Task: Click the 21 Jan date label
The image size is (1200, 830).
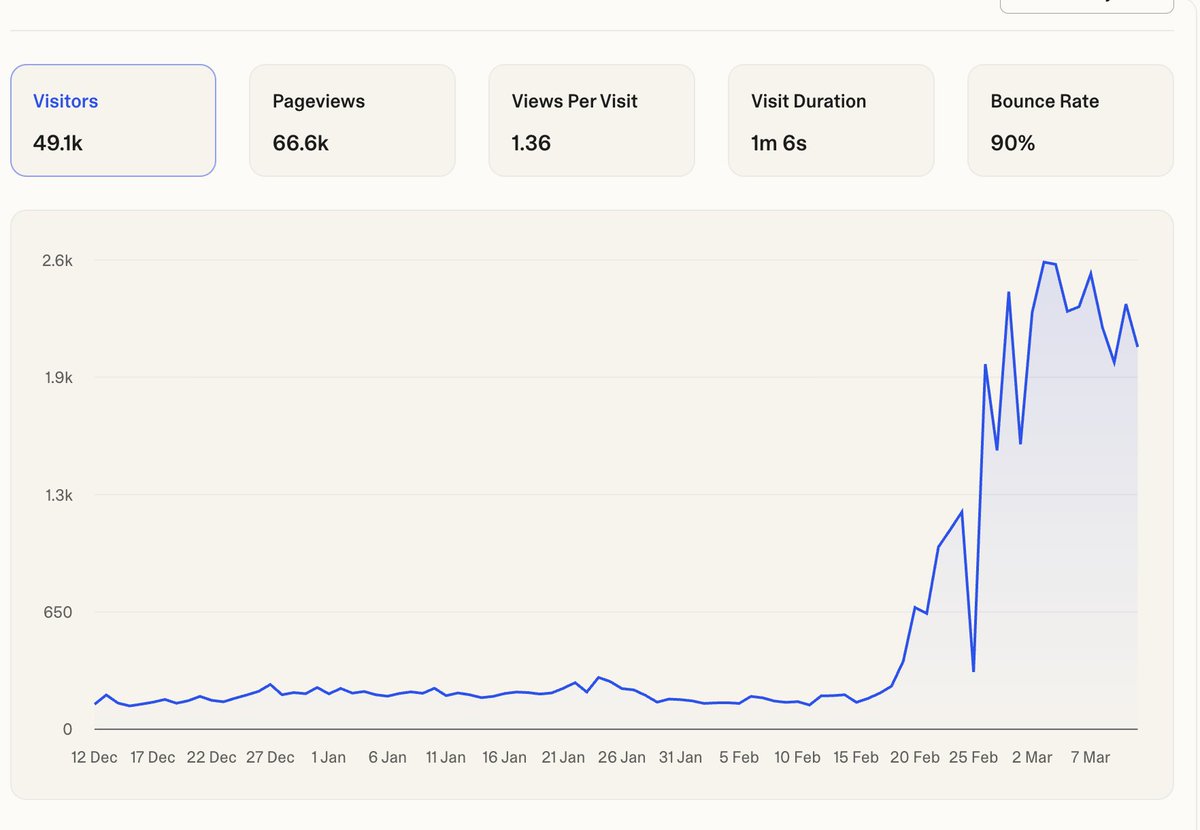Action: [x=563, y=757]
